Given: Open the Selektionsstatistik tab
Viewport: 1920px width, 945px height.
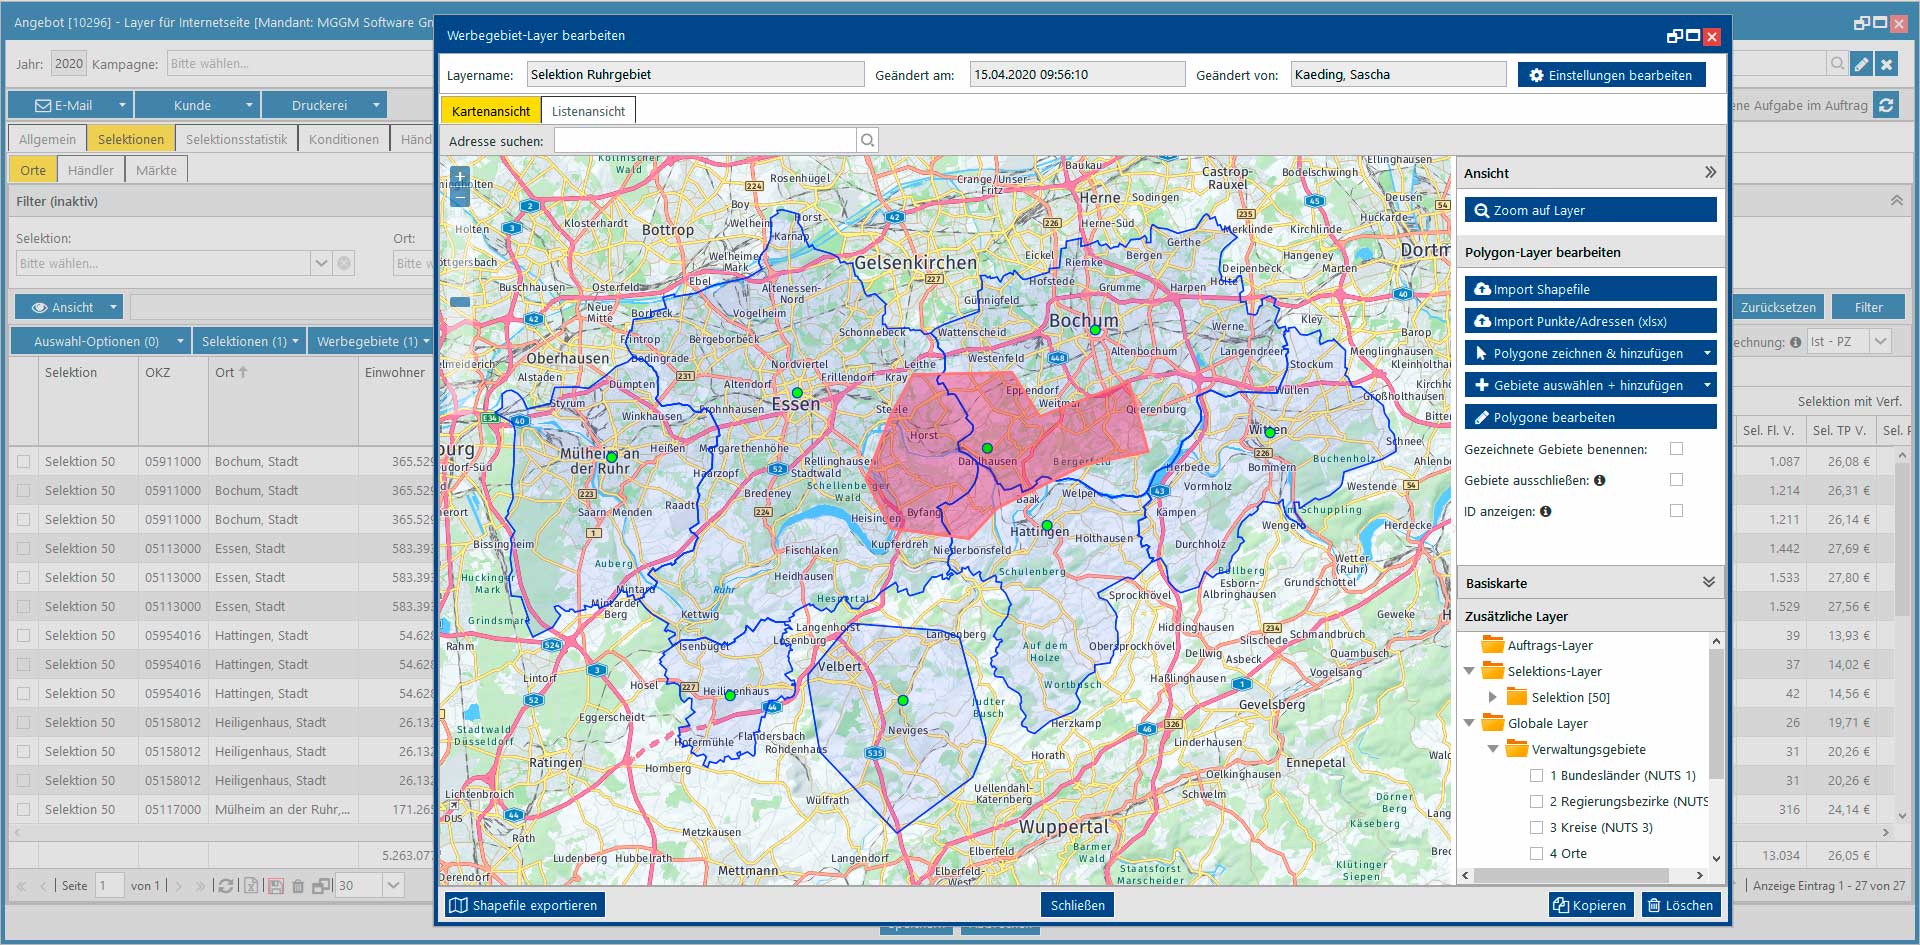Looking at the screenshot, I should coord(236,139).
